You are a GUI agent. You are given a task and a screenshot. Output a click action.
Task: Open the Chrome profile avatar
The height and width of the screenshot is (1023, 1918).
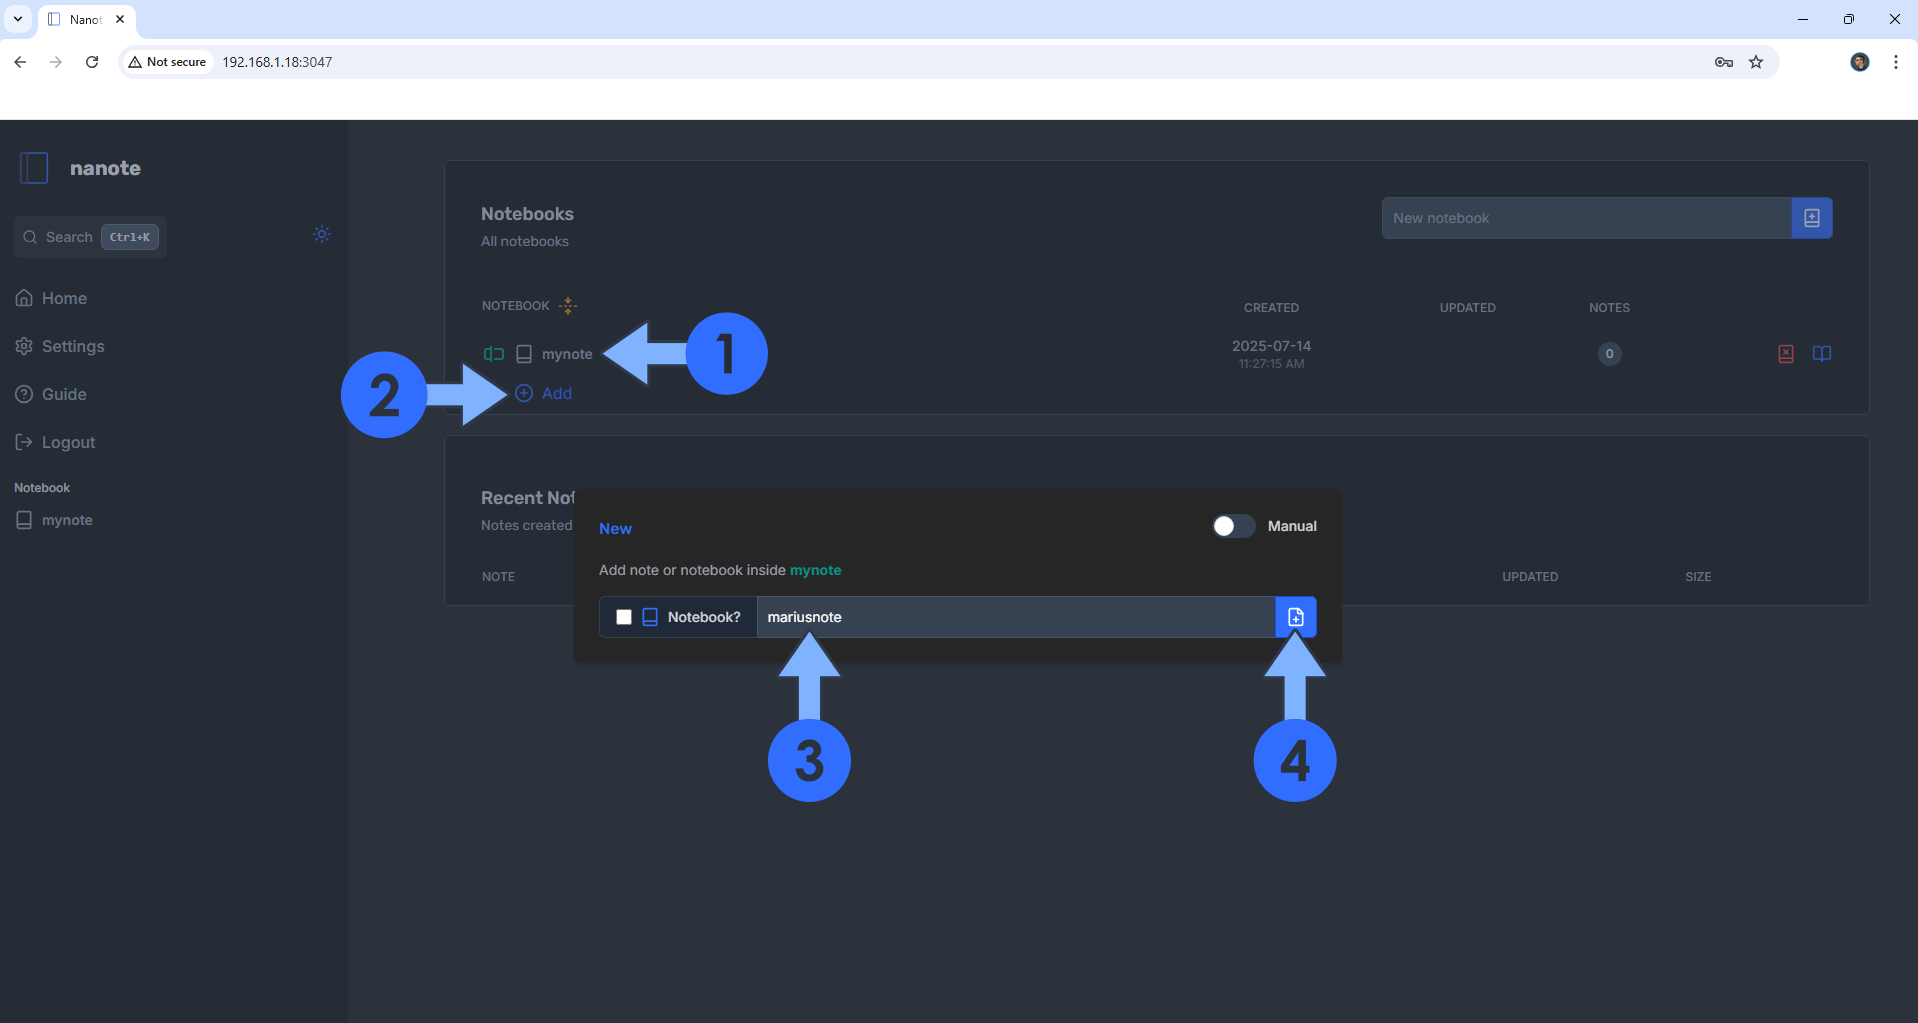coord(1860,62)
